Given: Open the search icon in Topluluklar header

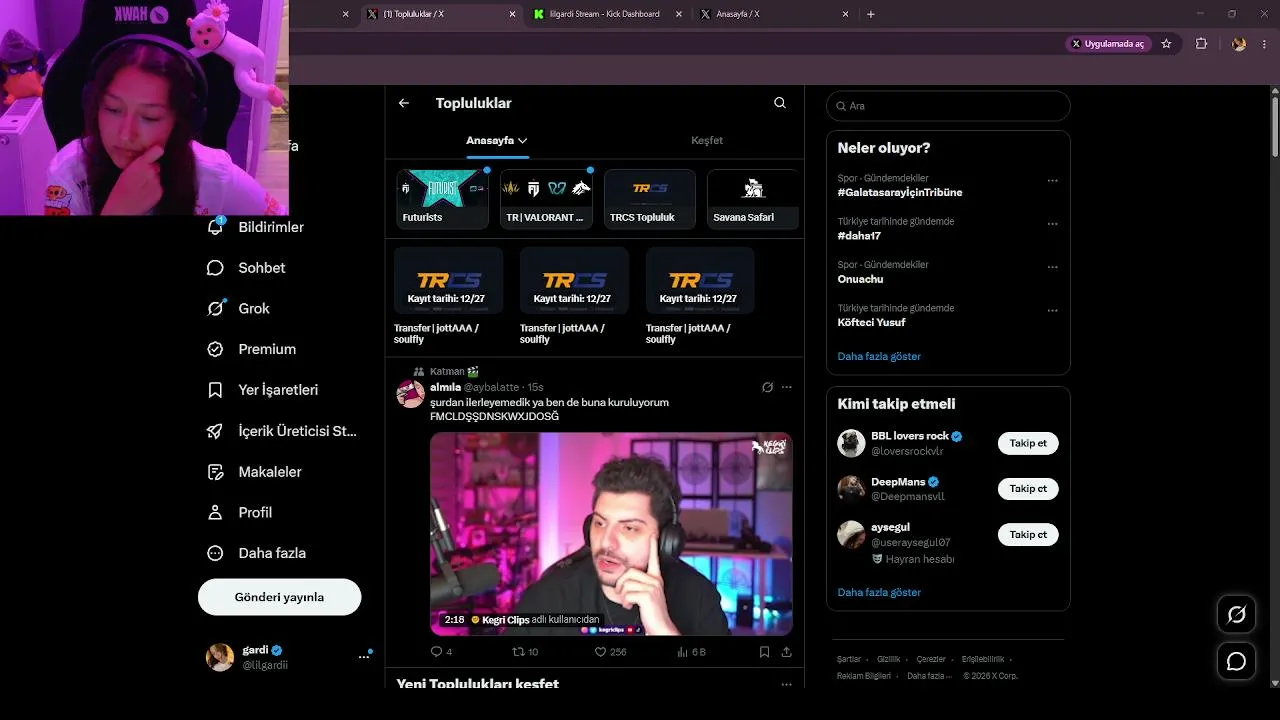Looking at the screenshot, I should 780,103.
